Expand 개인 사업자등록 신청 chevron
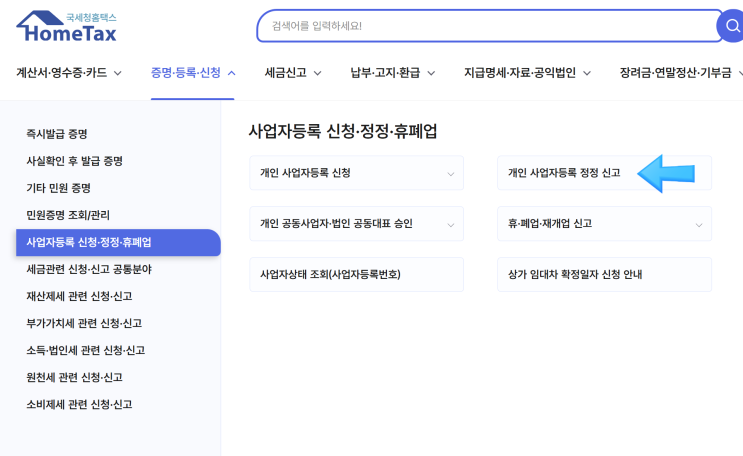The image size is (743, 456). click(450, 174)
